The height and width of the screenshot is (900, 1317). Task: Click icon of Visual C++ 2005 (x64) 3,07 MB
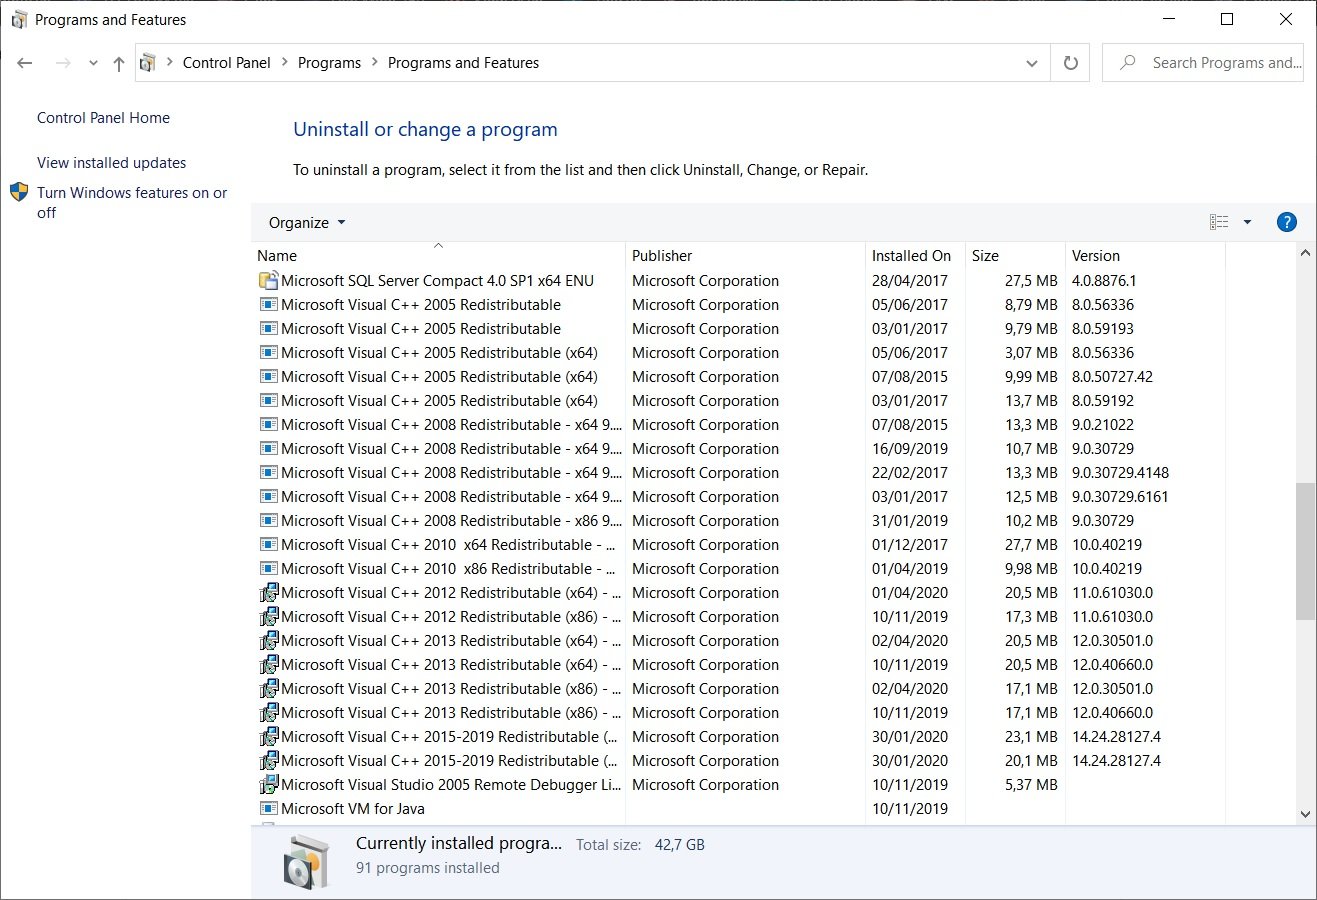pos(268,353)
